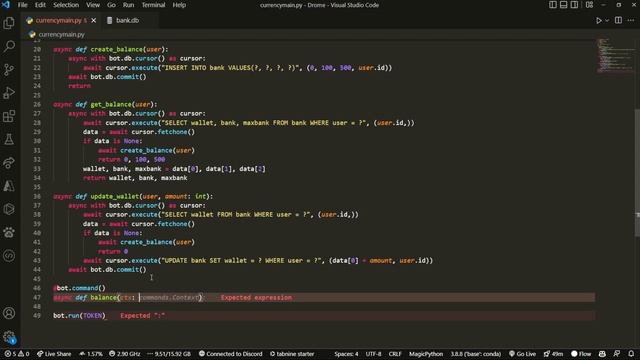Image resolution: width=640 pixels, height=360 pixels.
Task: Toggle the bottom panel layout
Action: click(x=563, y=5)
